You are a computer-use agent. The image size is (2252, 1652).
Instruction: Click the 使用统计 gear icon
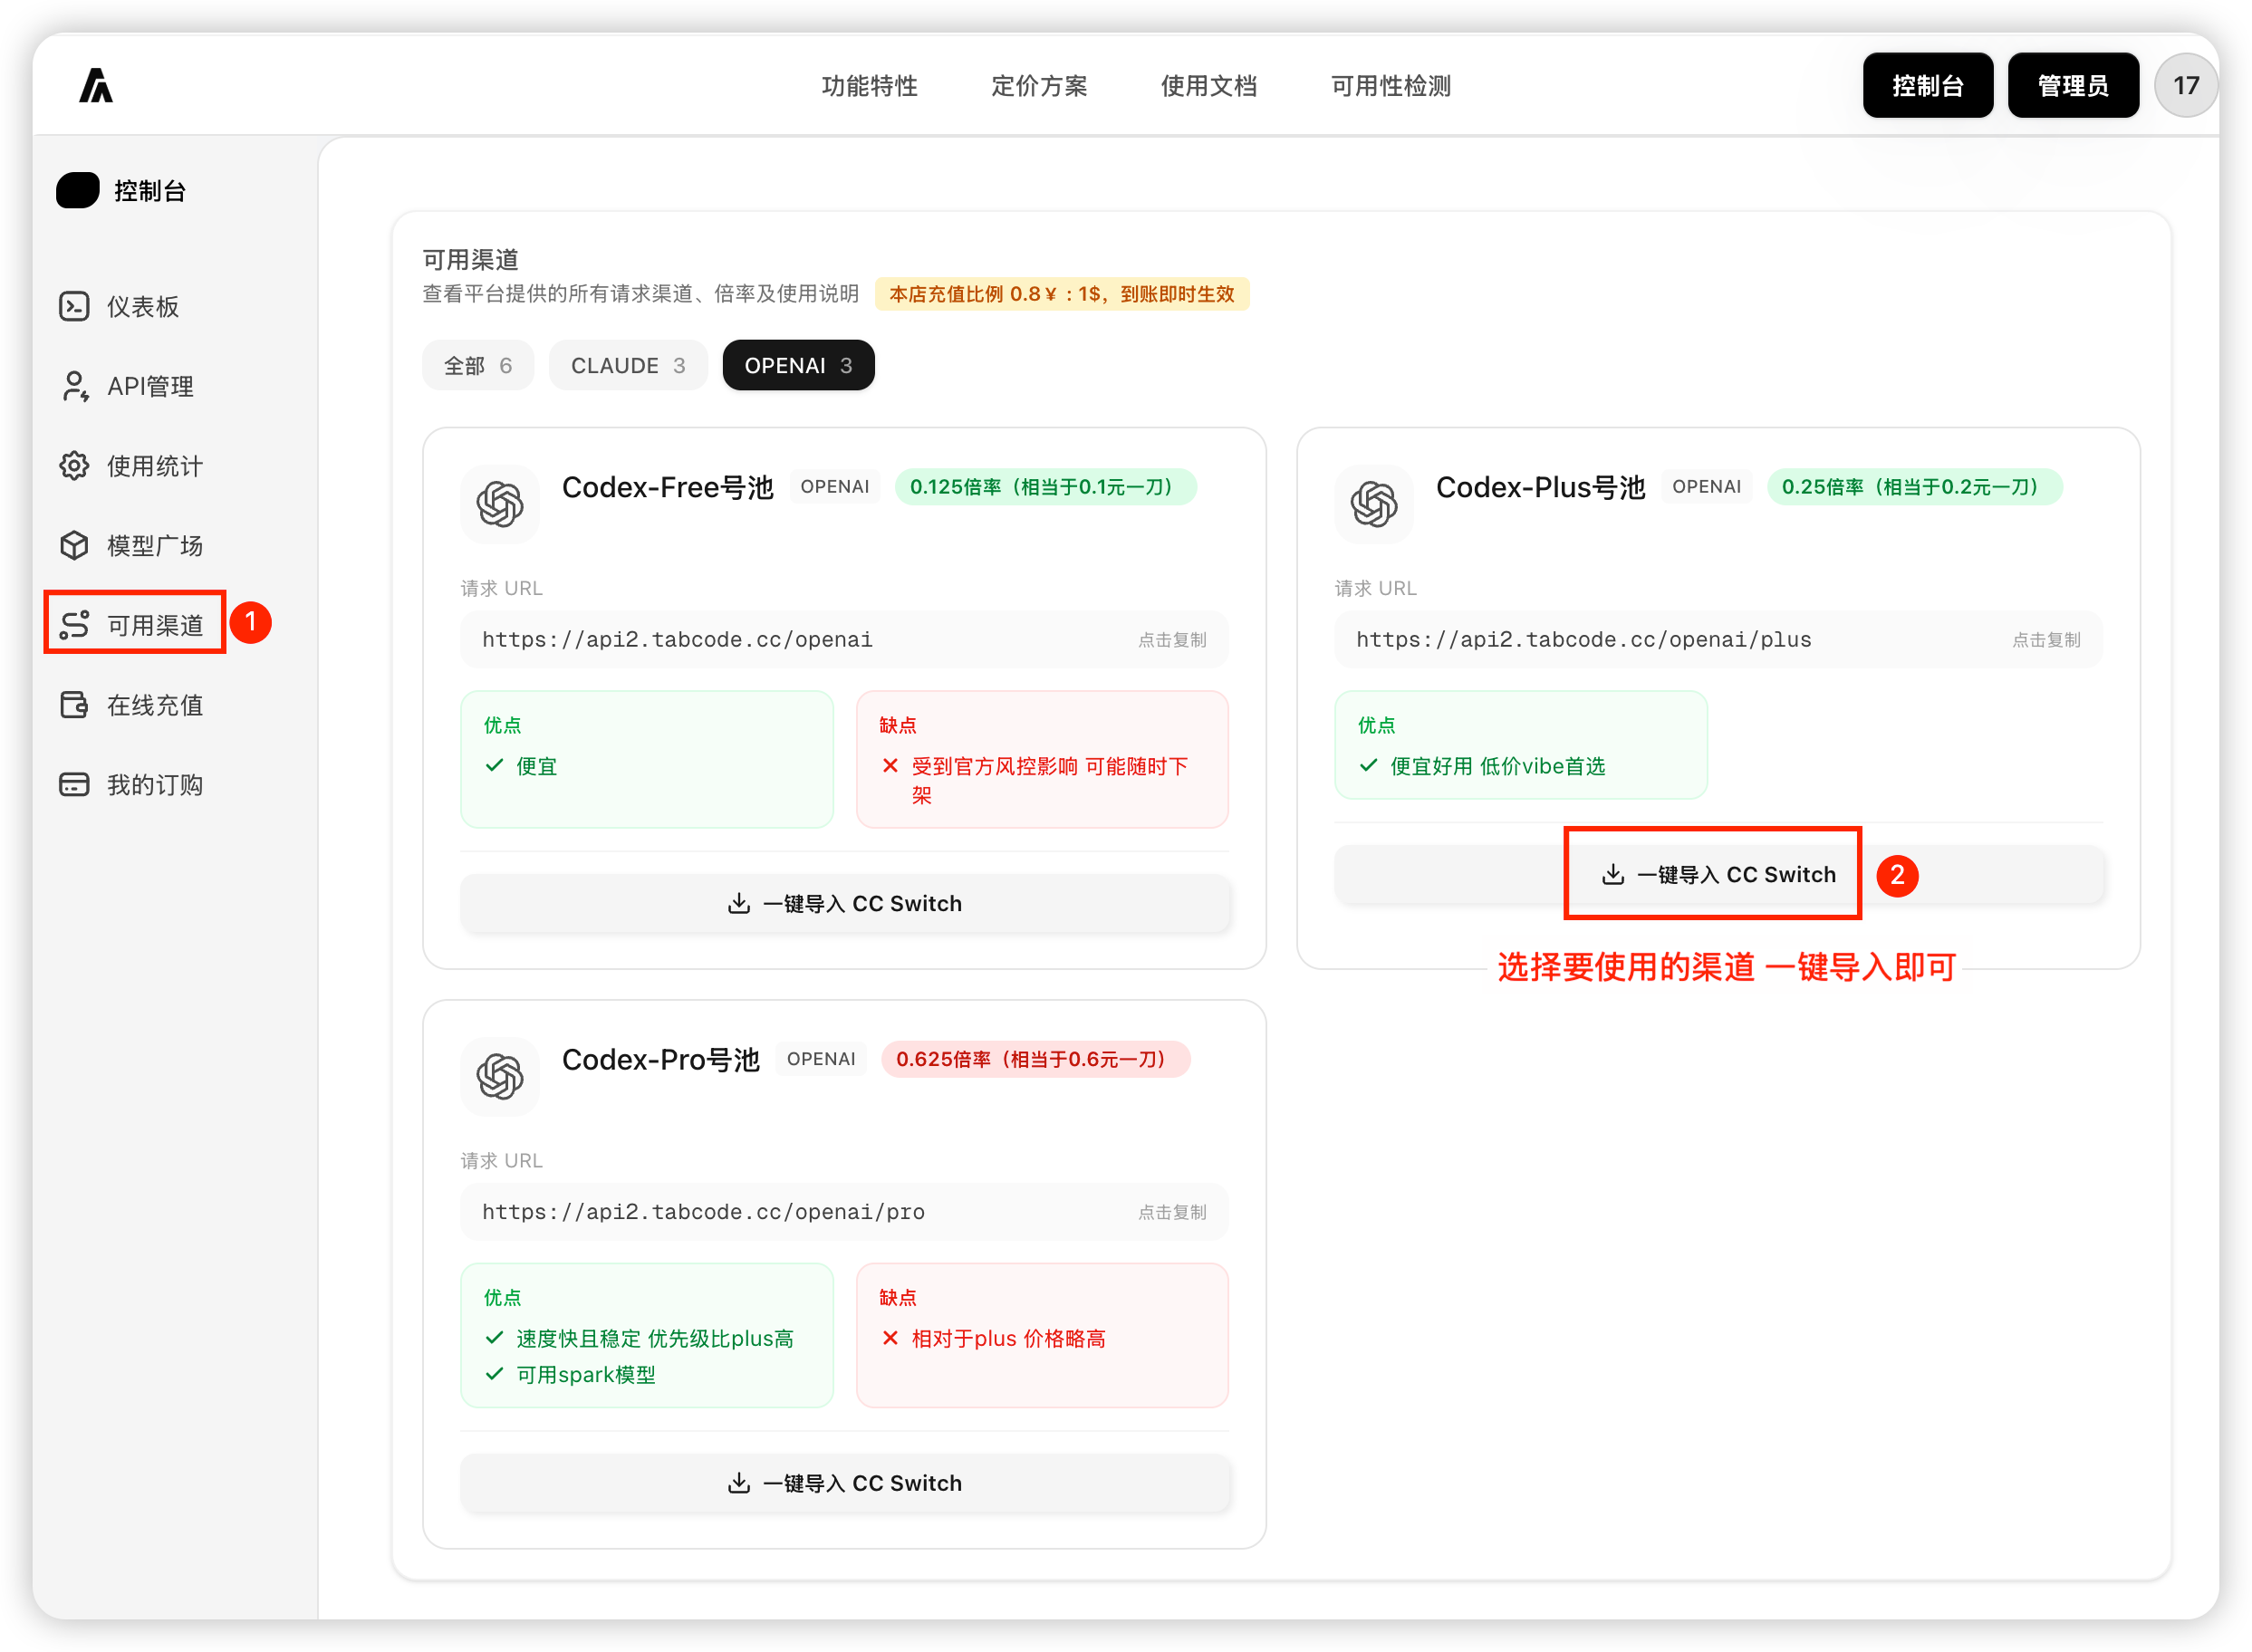74,466
